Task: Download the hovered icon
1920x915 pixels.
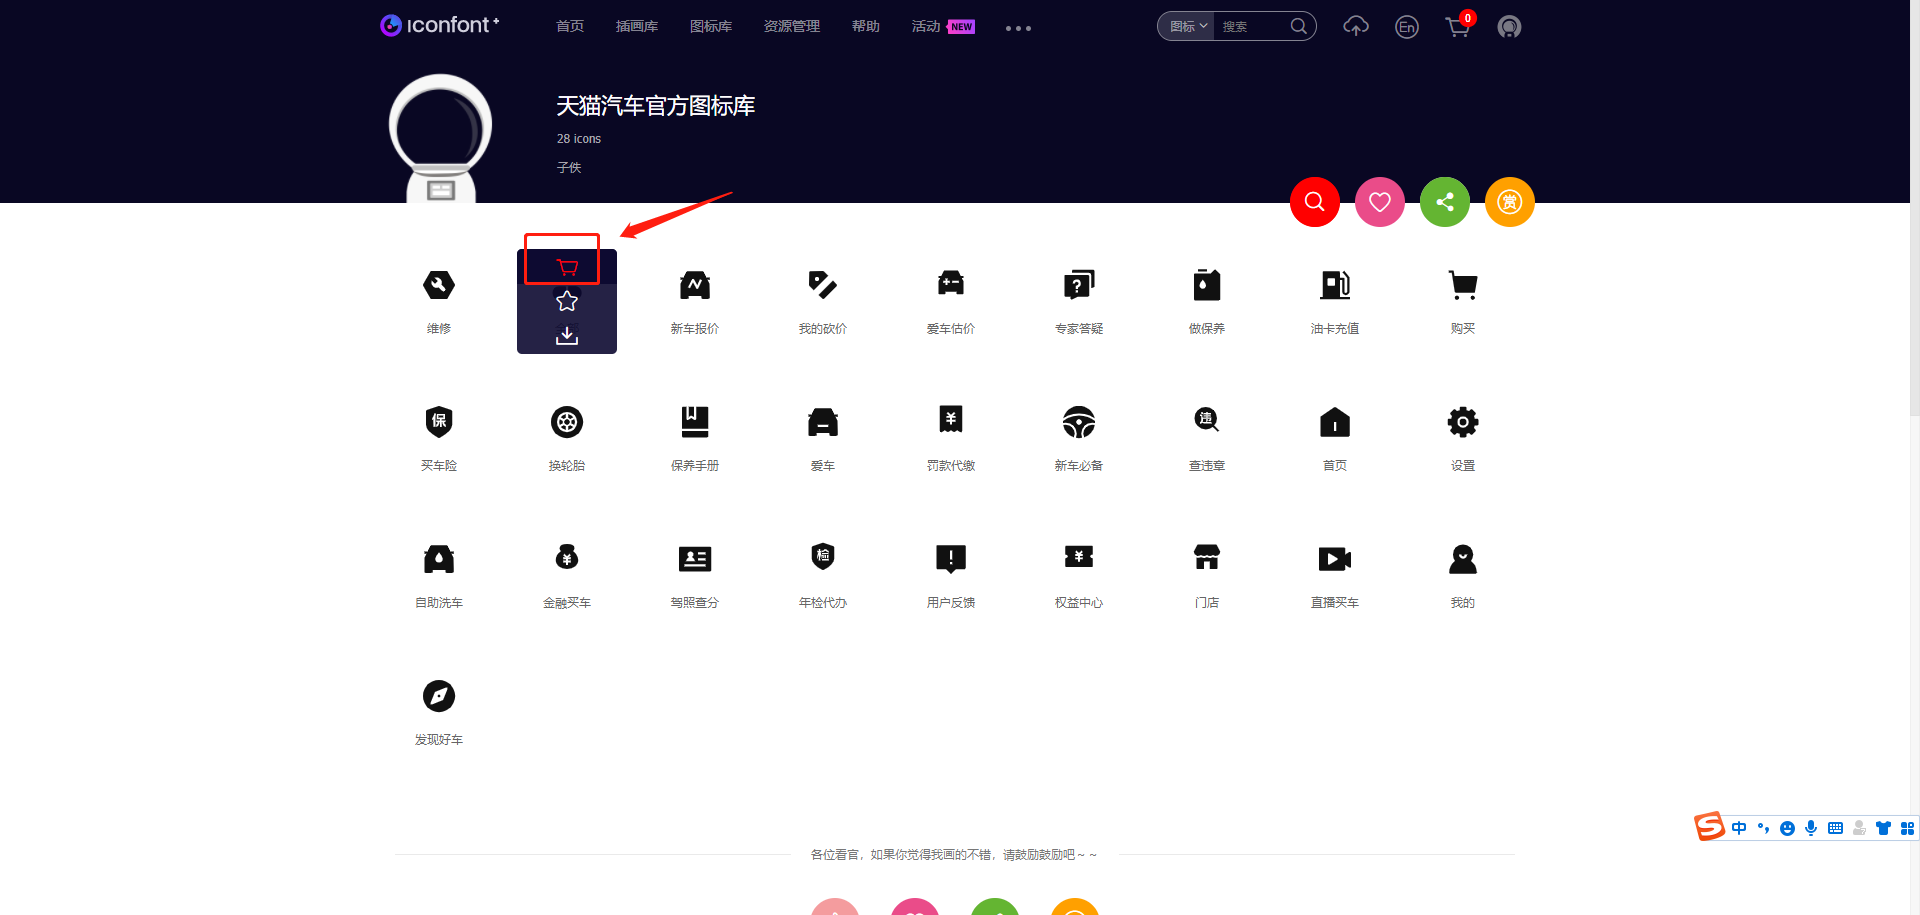Action: coord(567,335)
